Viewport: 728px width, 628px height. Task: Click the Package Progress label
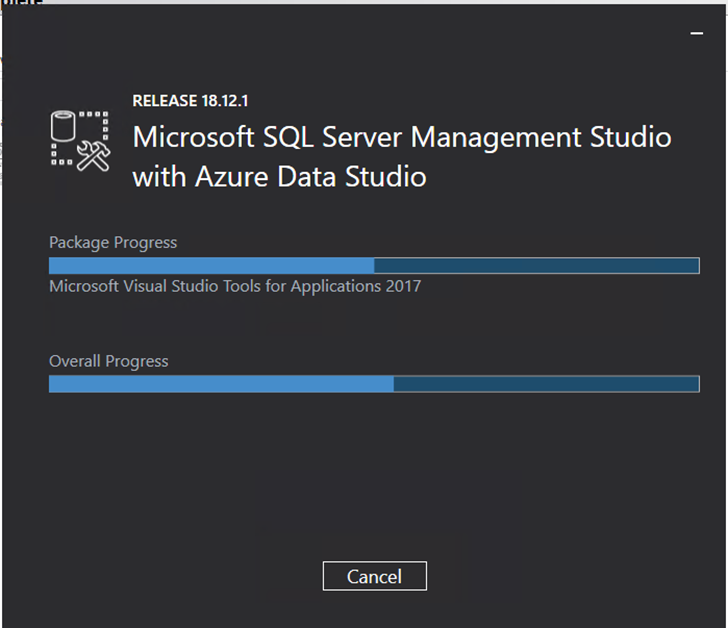(113, 242)
